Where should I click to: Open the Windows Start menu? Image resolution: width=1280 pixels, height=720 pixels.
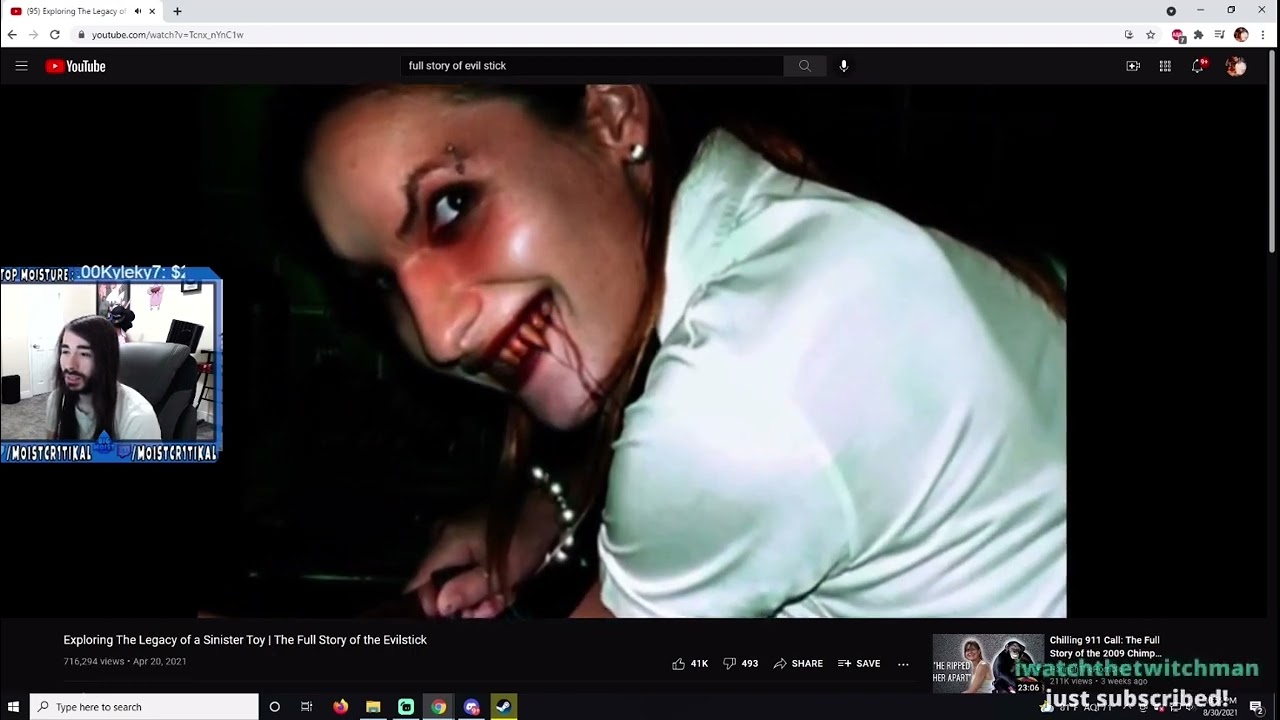14,707
